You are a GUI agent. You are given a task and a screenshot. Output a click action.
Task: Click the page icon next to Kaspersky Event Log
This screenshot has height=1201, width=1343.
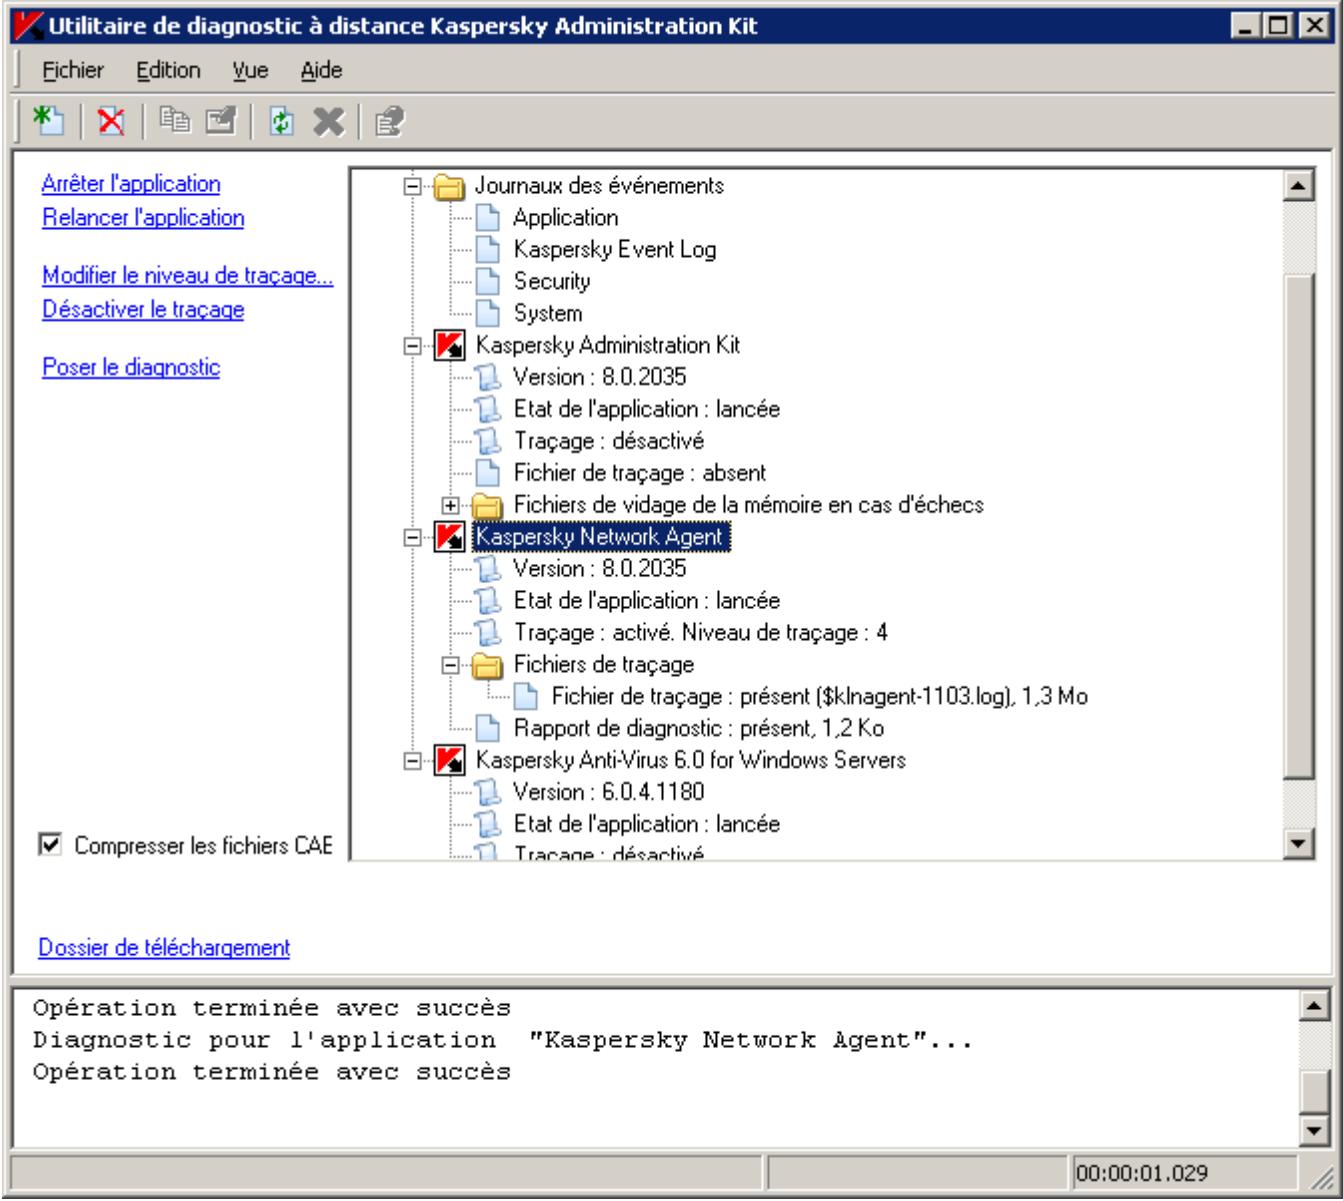pos(487,249)
